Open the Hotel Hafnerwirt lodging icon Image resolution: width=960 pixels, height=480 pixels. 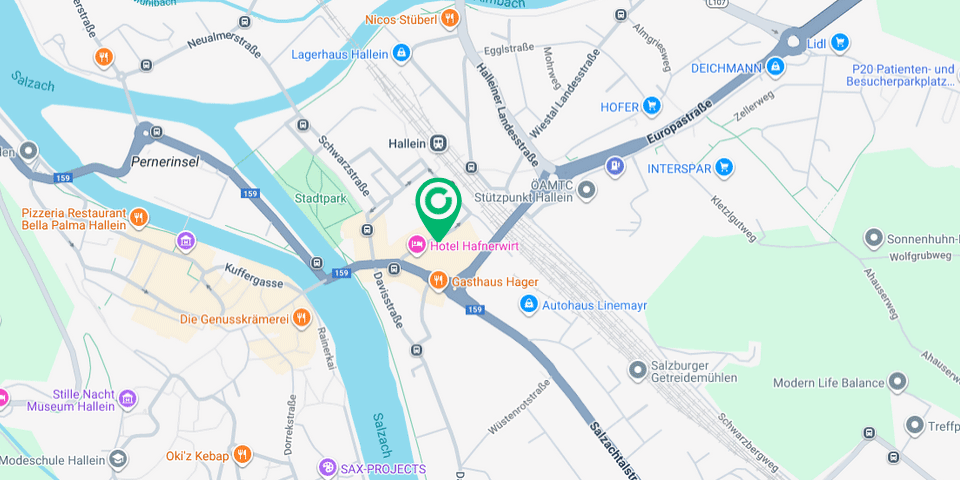click(x=417, y=246)
